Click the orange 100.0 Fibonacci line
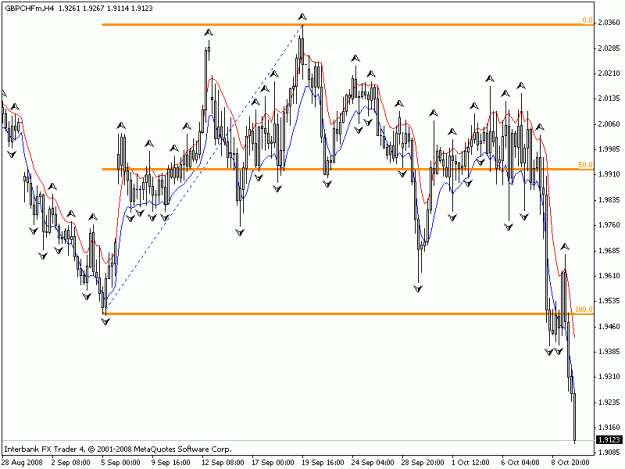This screenshot has width=625, height=469. click(x=348, y=314)
